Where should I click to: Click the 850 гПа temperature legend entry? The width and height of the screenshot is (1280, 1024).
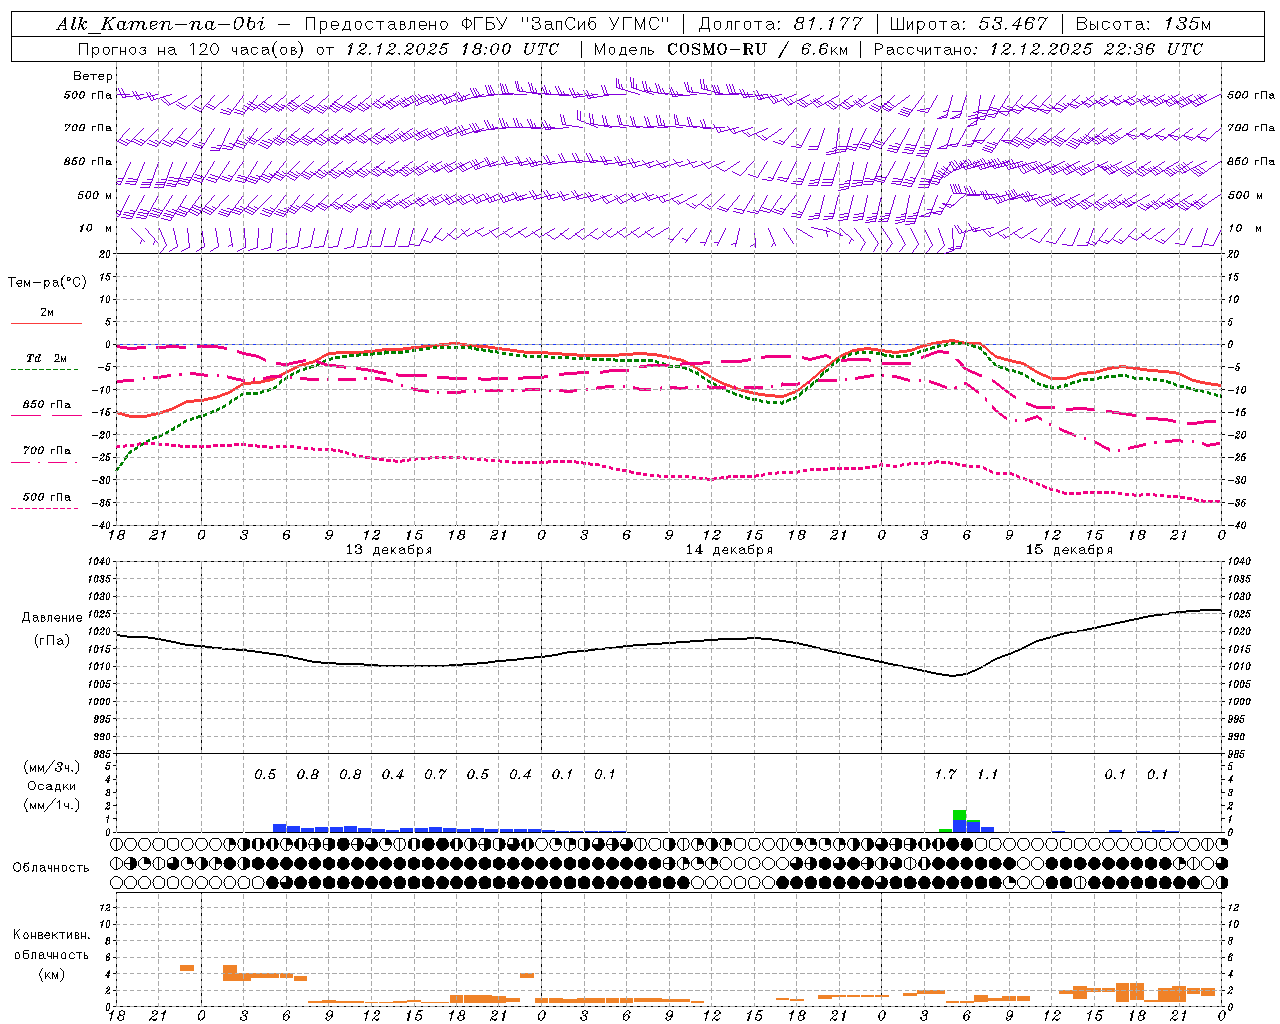click(47, 405)
